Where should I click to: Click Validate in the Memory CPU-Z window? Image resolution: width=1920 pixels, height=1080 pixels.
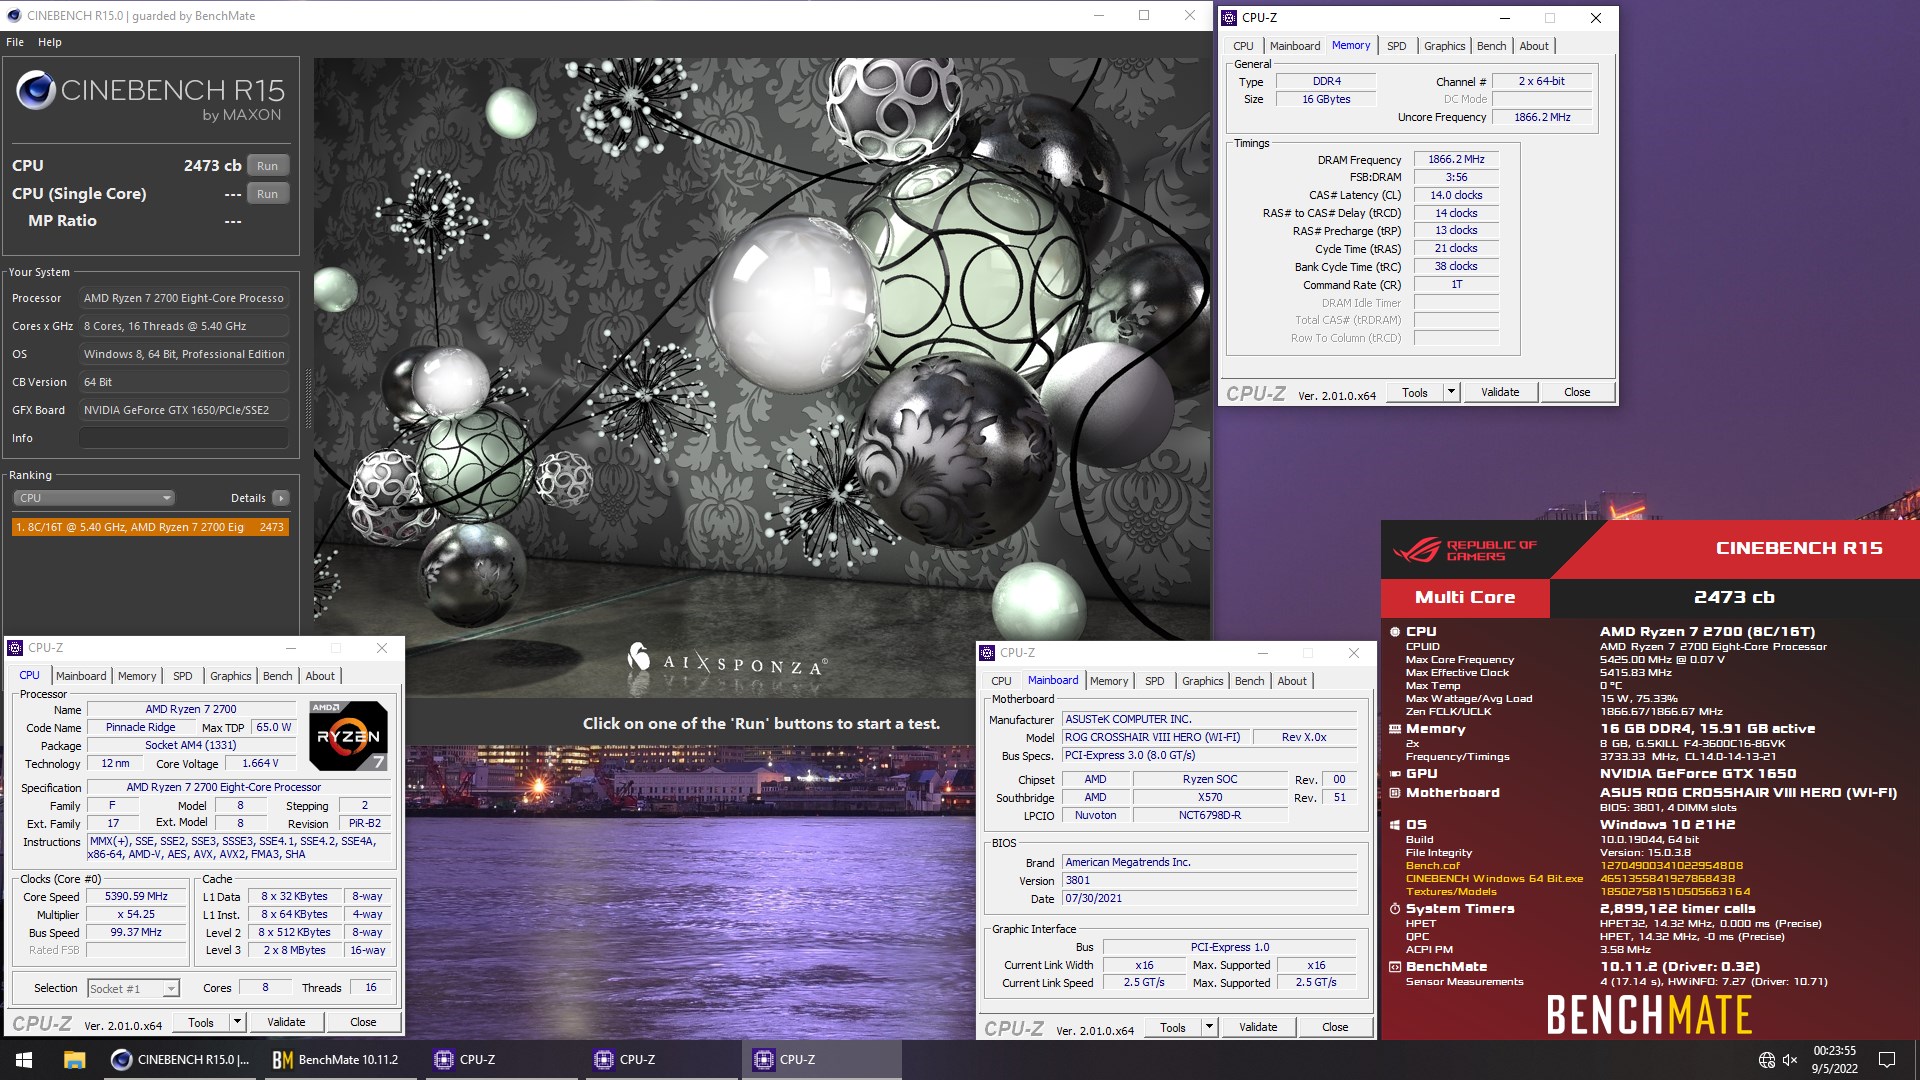1500,392
